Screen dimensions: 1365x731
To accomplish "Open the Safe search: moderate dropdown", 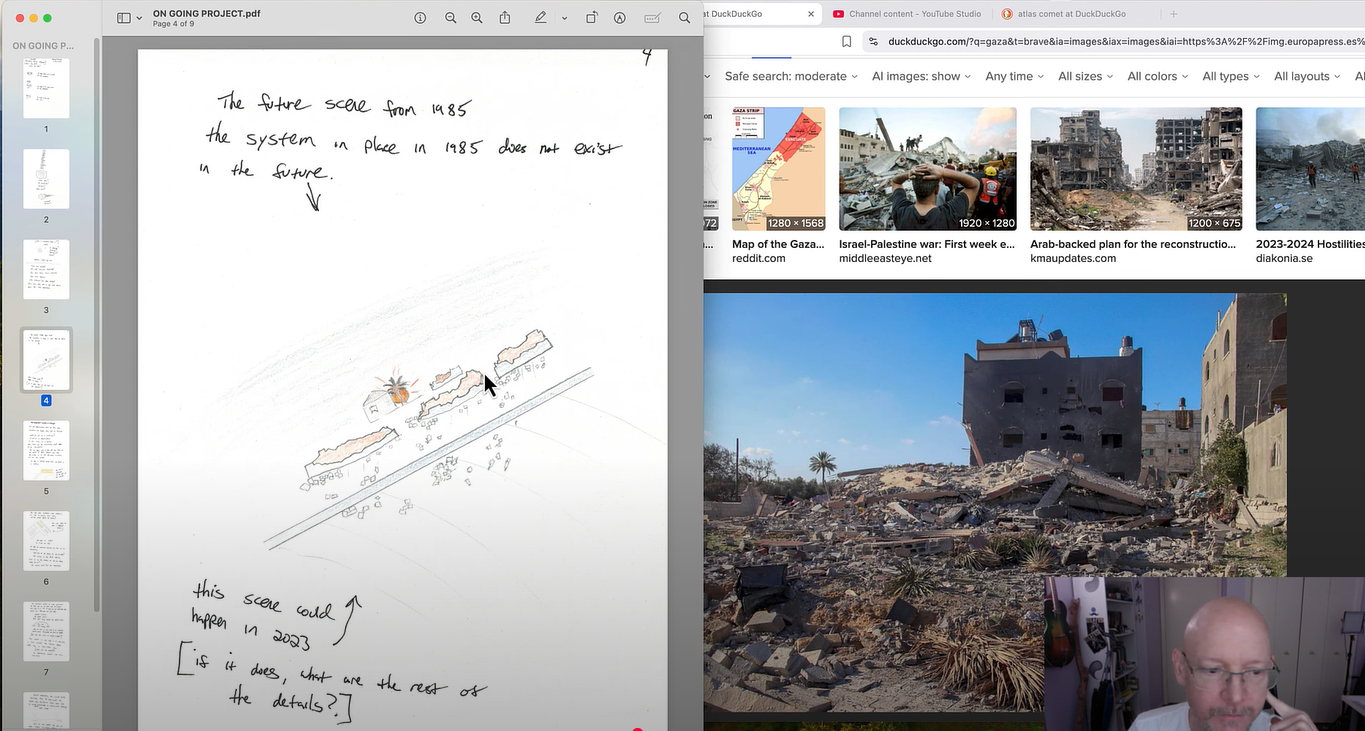I will [x=791, y=76].
